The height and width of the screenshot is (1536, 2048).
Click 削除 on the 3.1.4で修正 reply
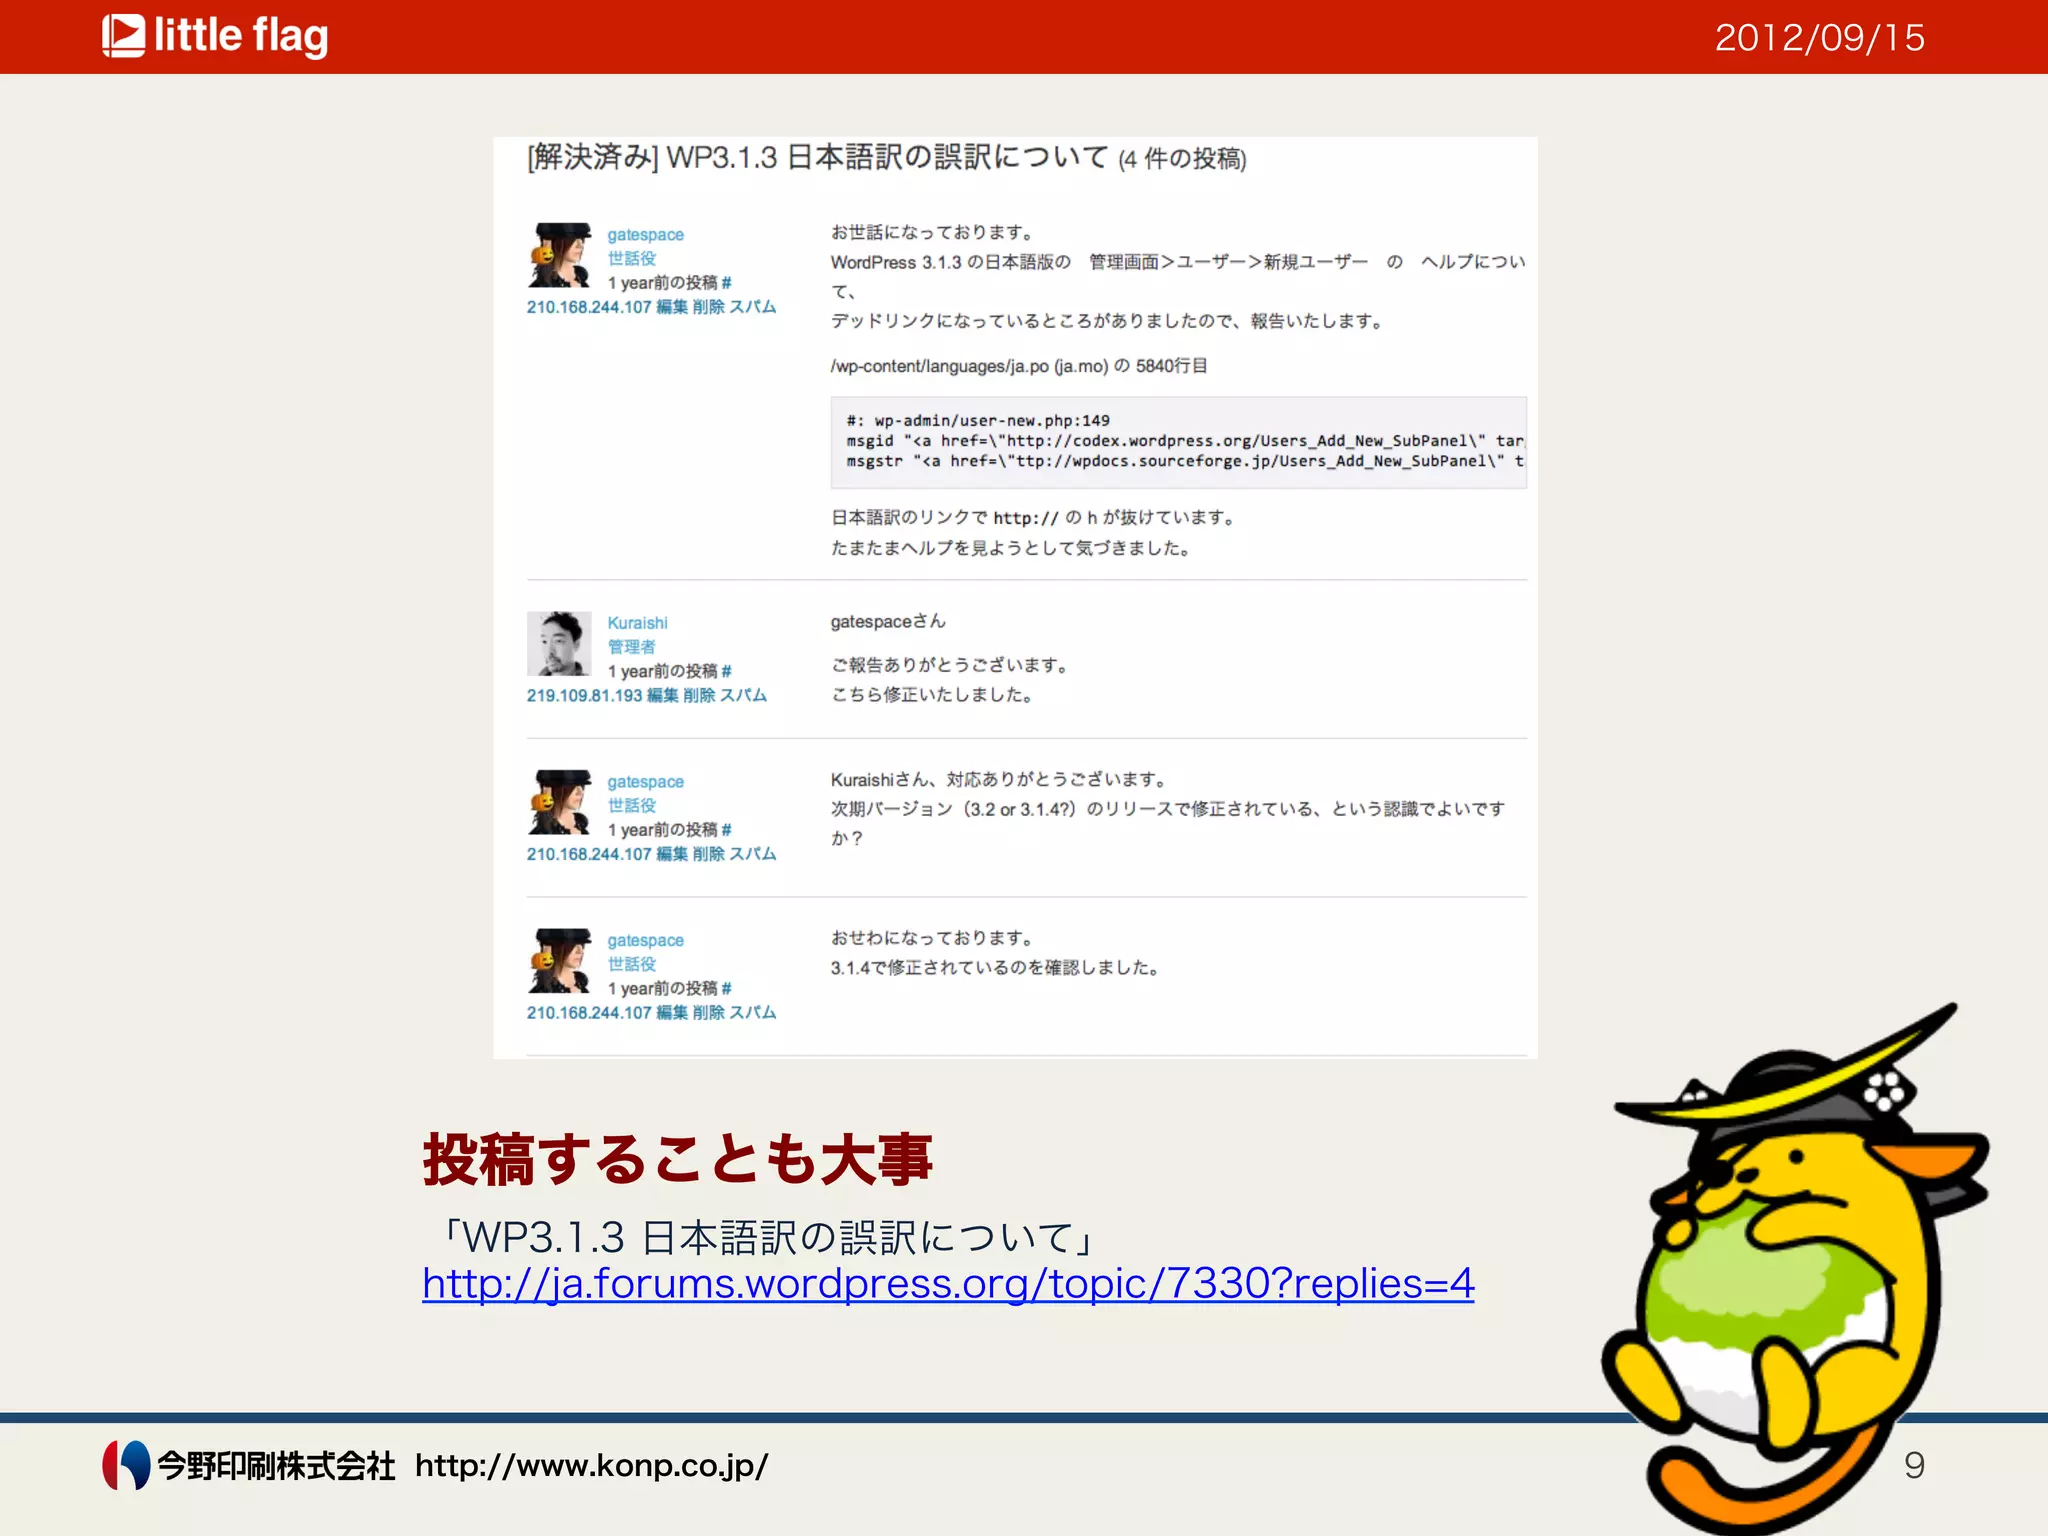click(x=708, y=1013)
